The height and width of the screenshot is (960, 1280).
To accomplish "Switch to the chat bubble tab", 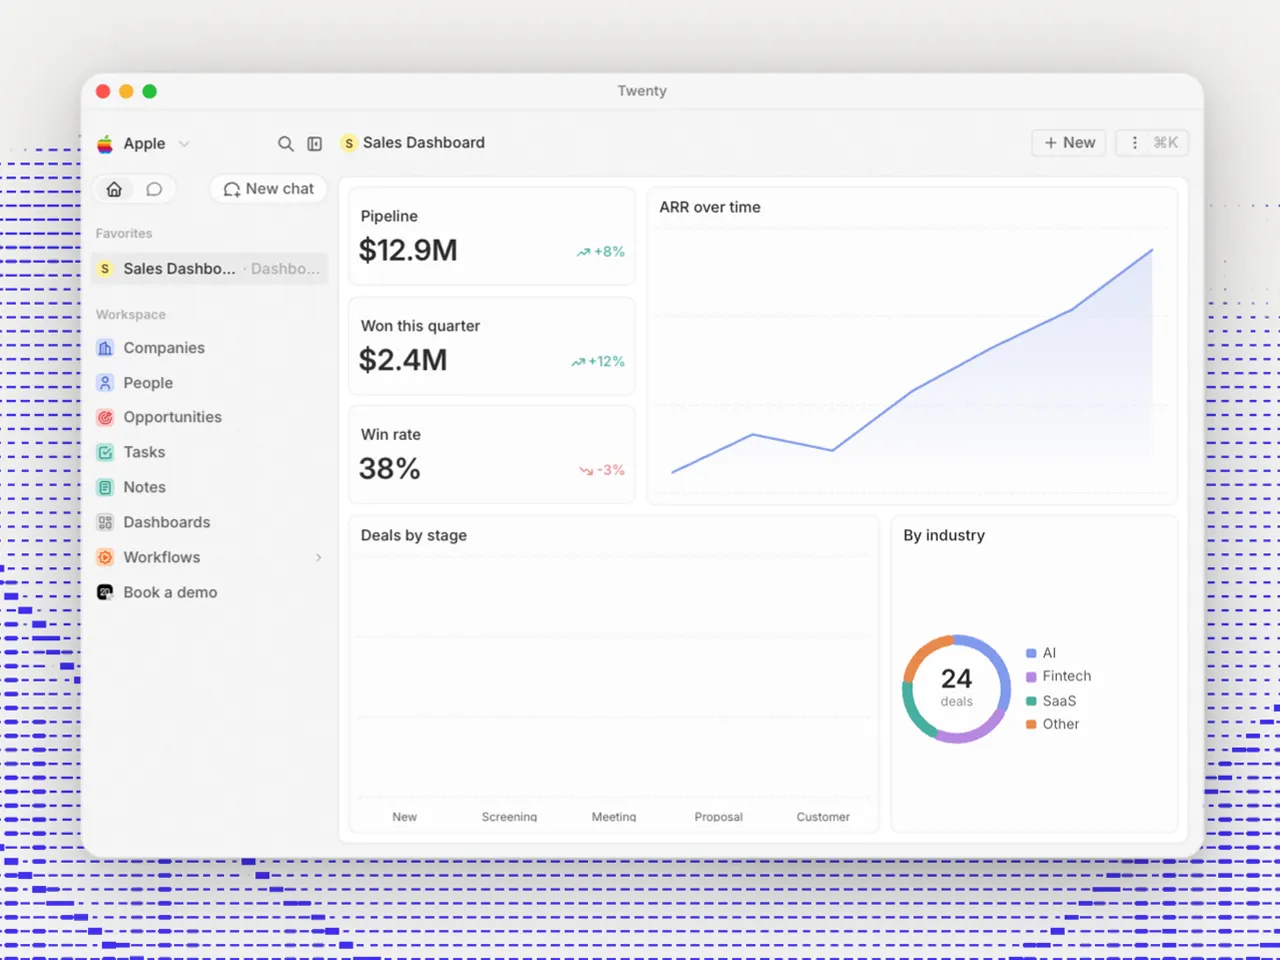I will click(x=154, y=189).
